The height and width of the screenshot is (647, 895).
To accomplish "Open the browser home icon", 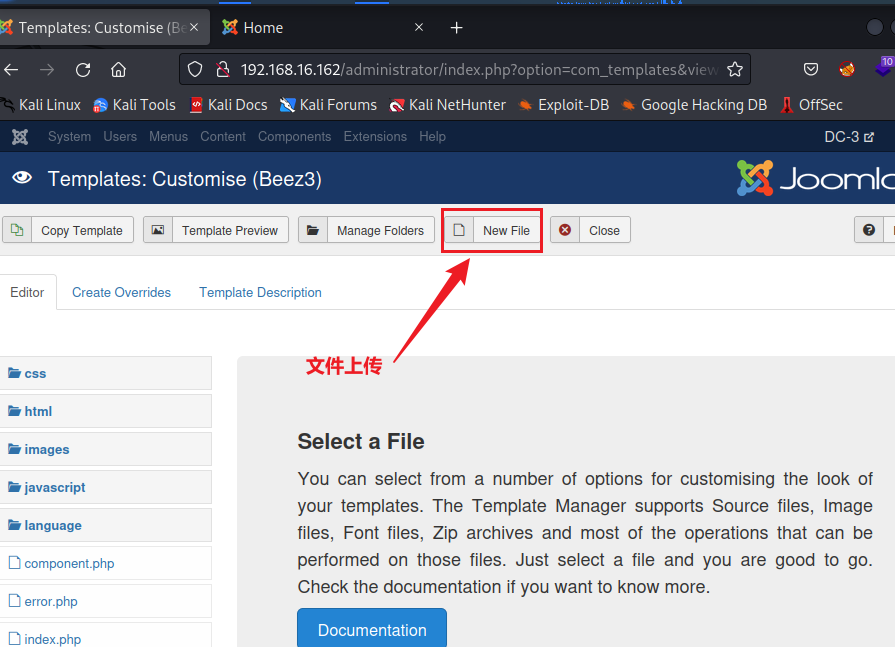I will point(119,70).
